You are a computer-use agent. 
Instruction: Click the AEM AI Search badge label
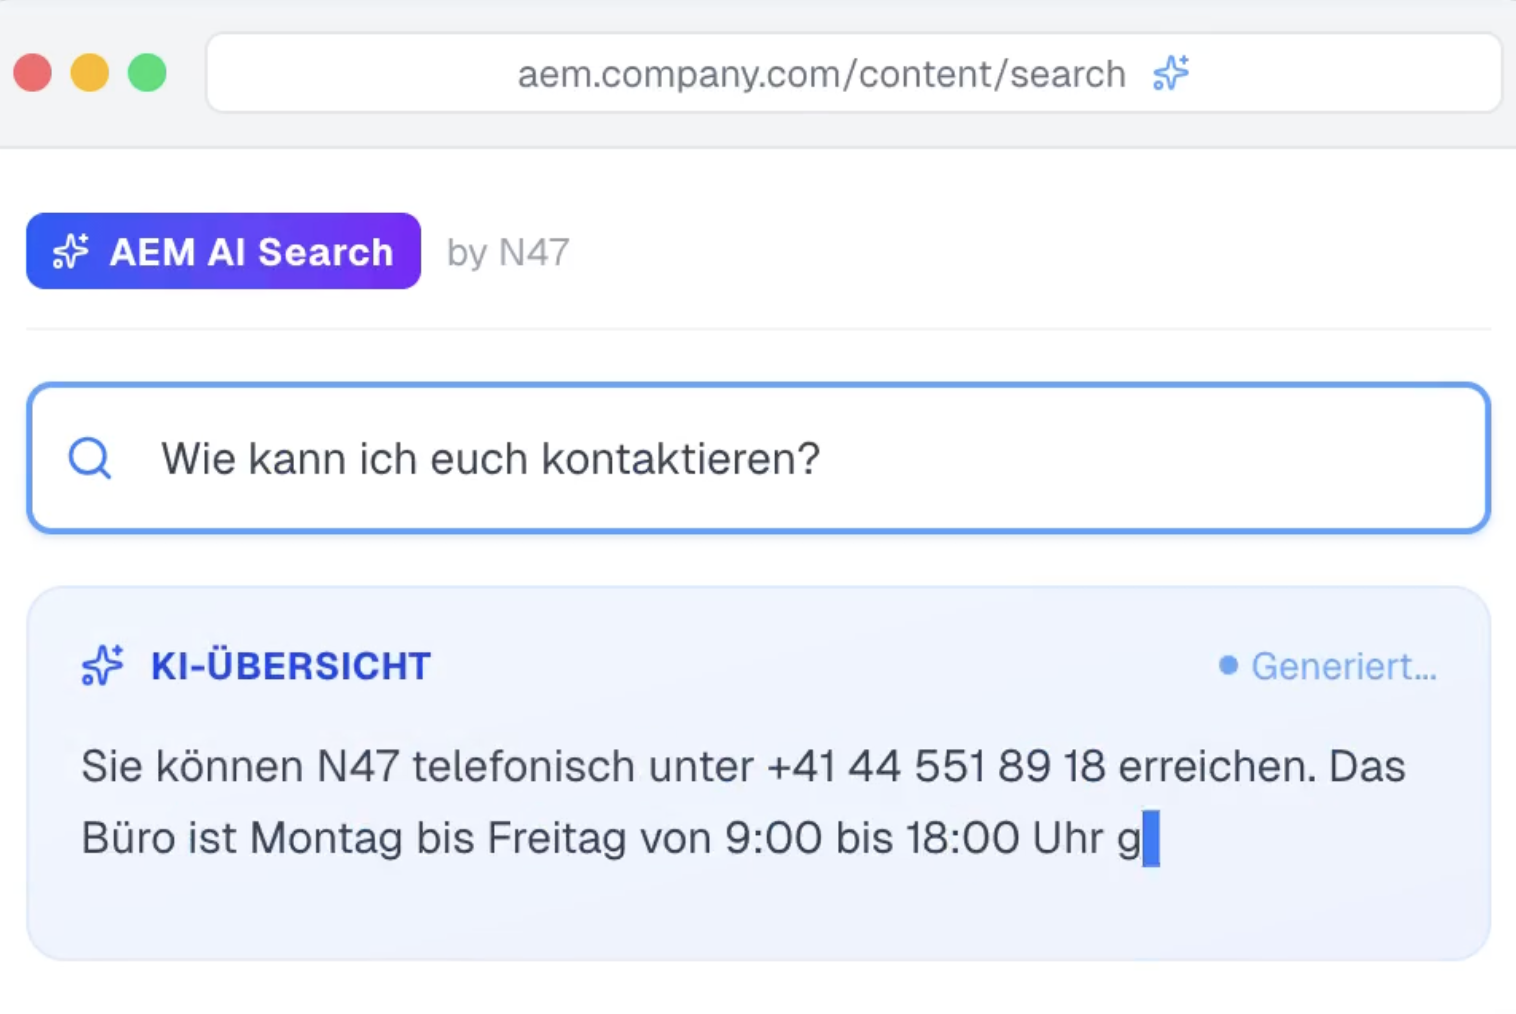tap(251, 252)
